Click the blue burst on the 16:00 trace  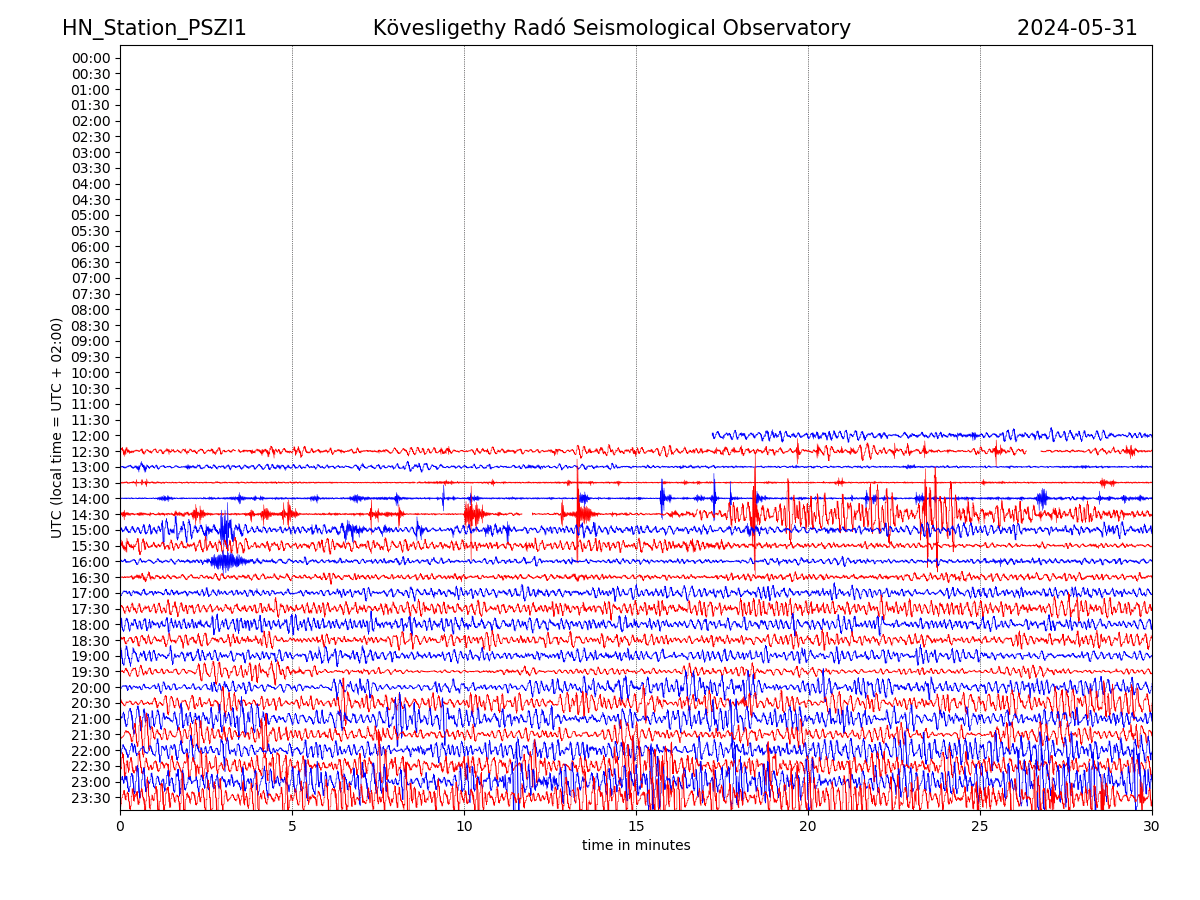click(x=226, y=561)
